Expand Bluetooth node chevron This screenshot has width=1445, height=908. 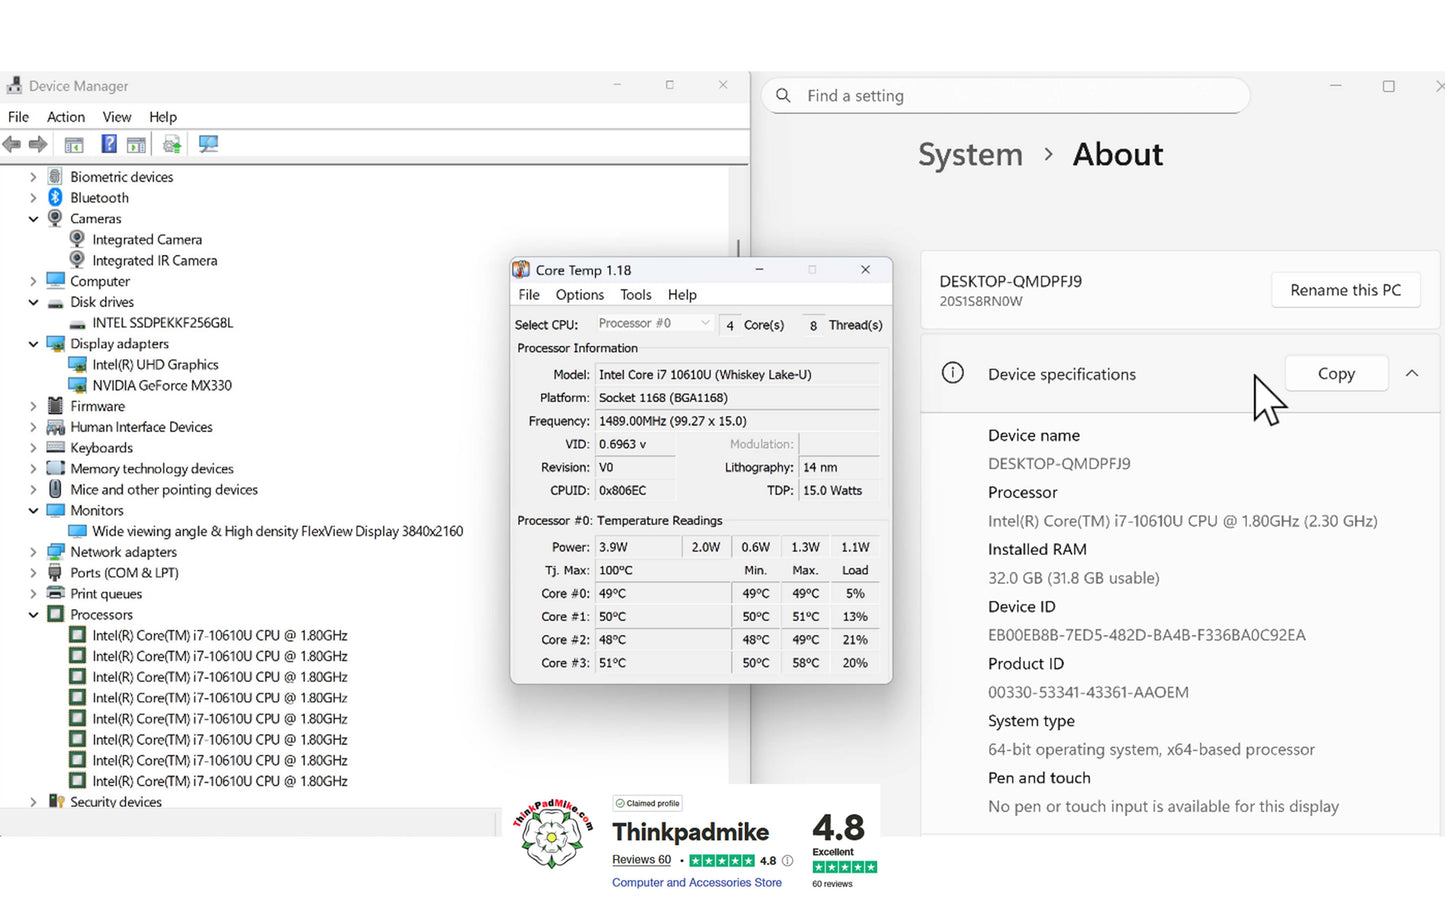(x=33, y=198)
